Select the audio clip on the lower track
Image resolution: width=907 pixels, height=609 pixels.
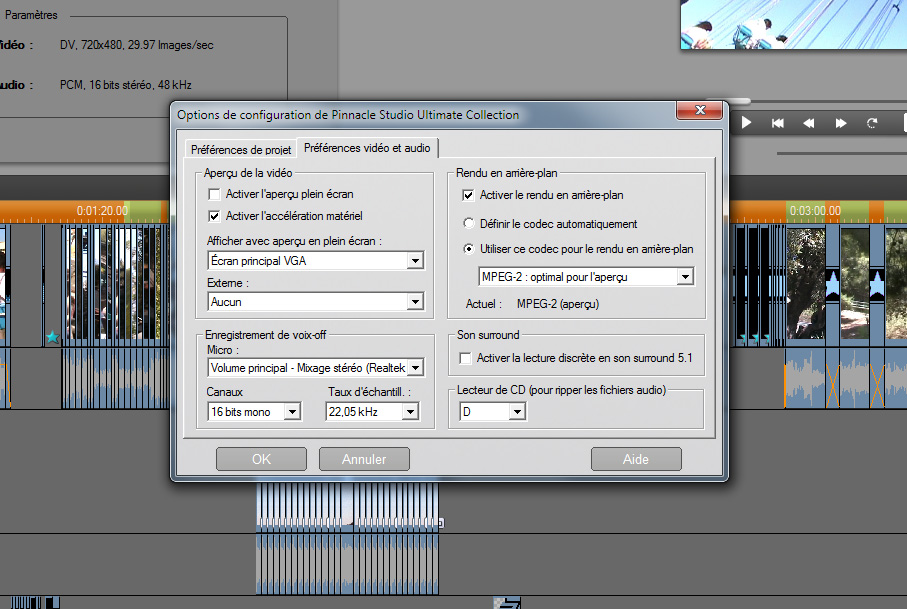pyautogui.click(x=347, y=564)
